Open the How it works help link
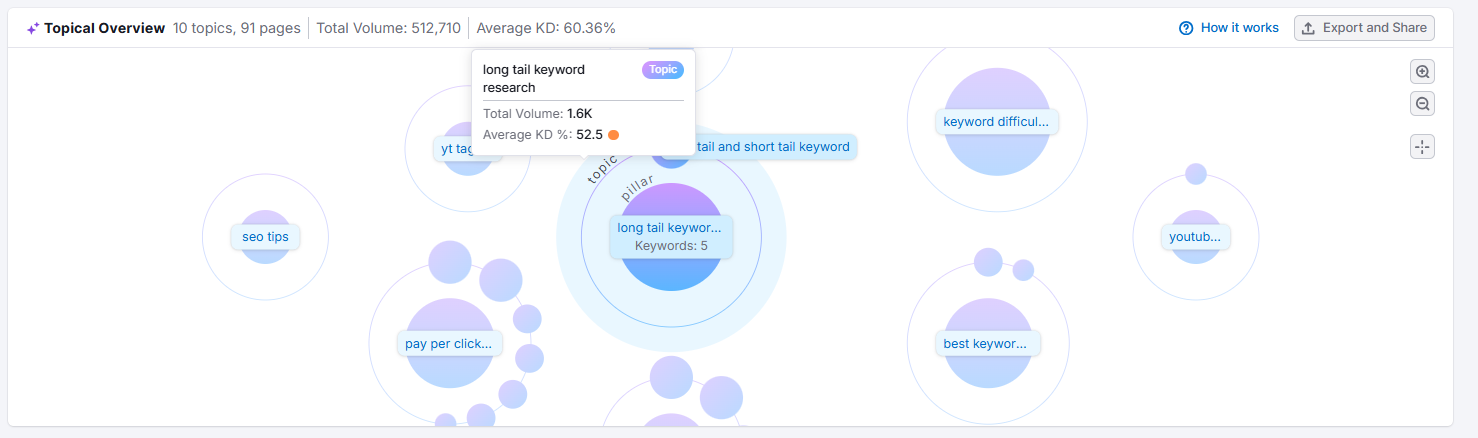This screenshot has width=1478, height=438. [x=1229, y=28]
